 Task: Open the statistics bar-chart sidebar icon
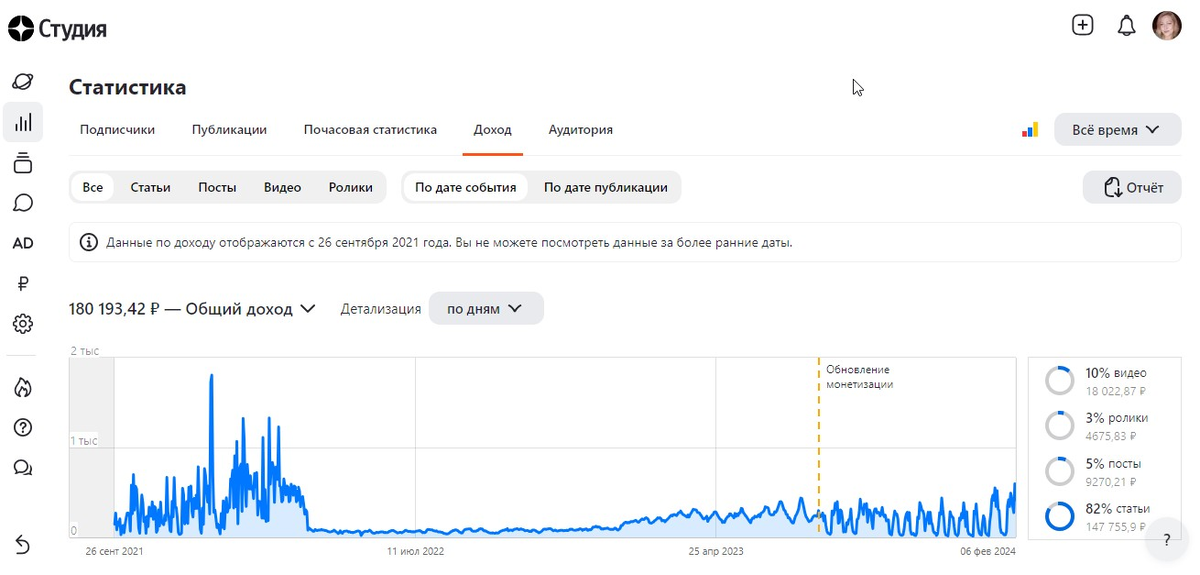[x=23, y=123]
